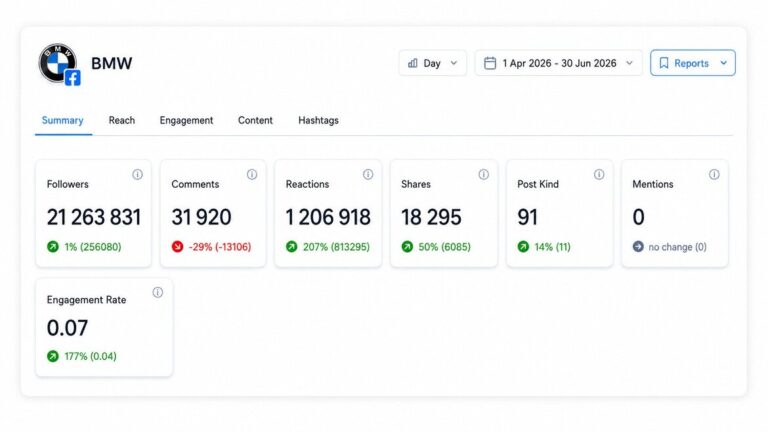Image resolution: width=768 pixels, height=432 pixels.
Task: Click the Engagement Rate card label
Action: (x=86, y=300)
